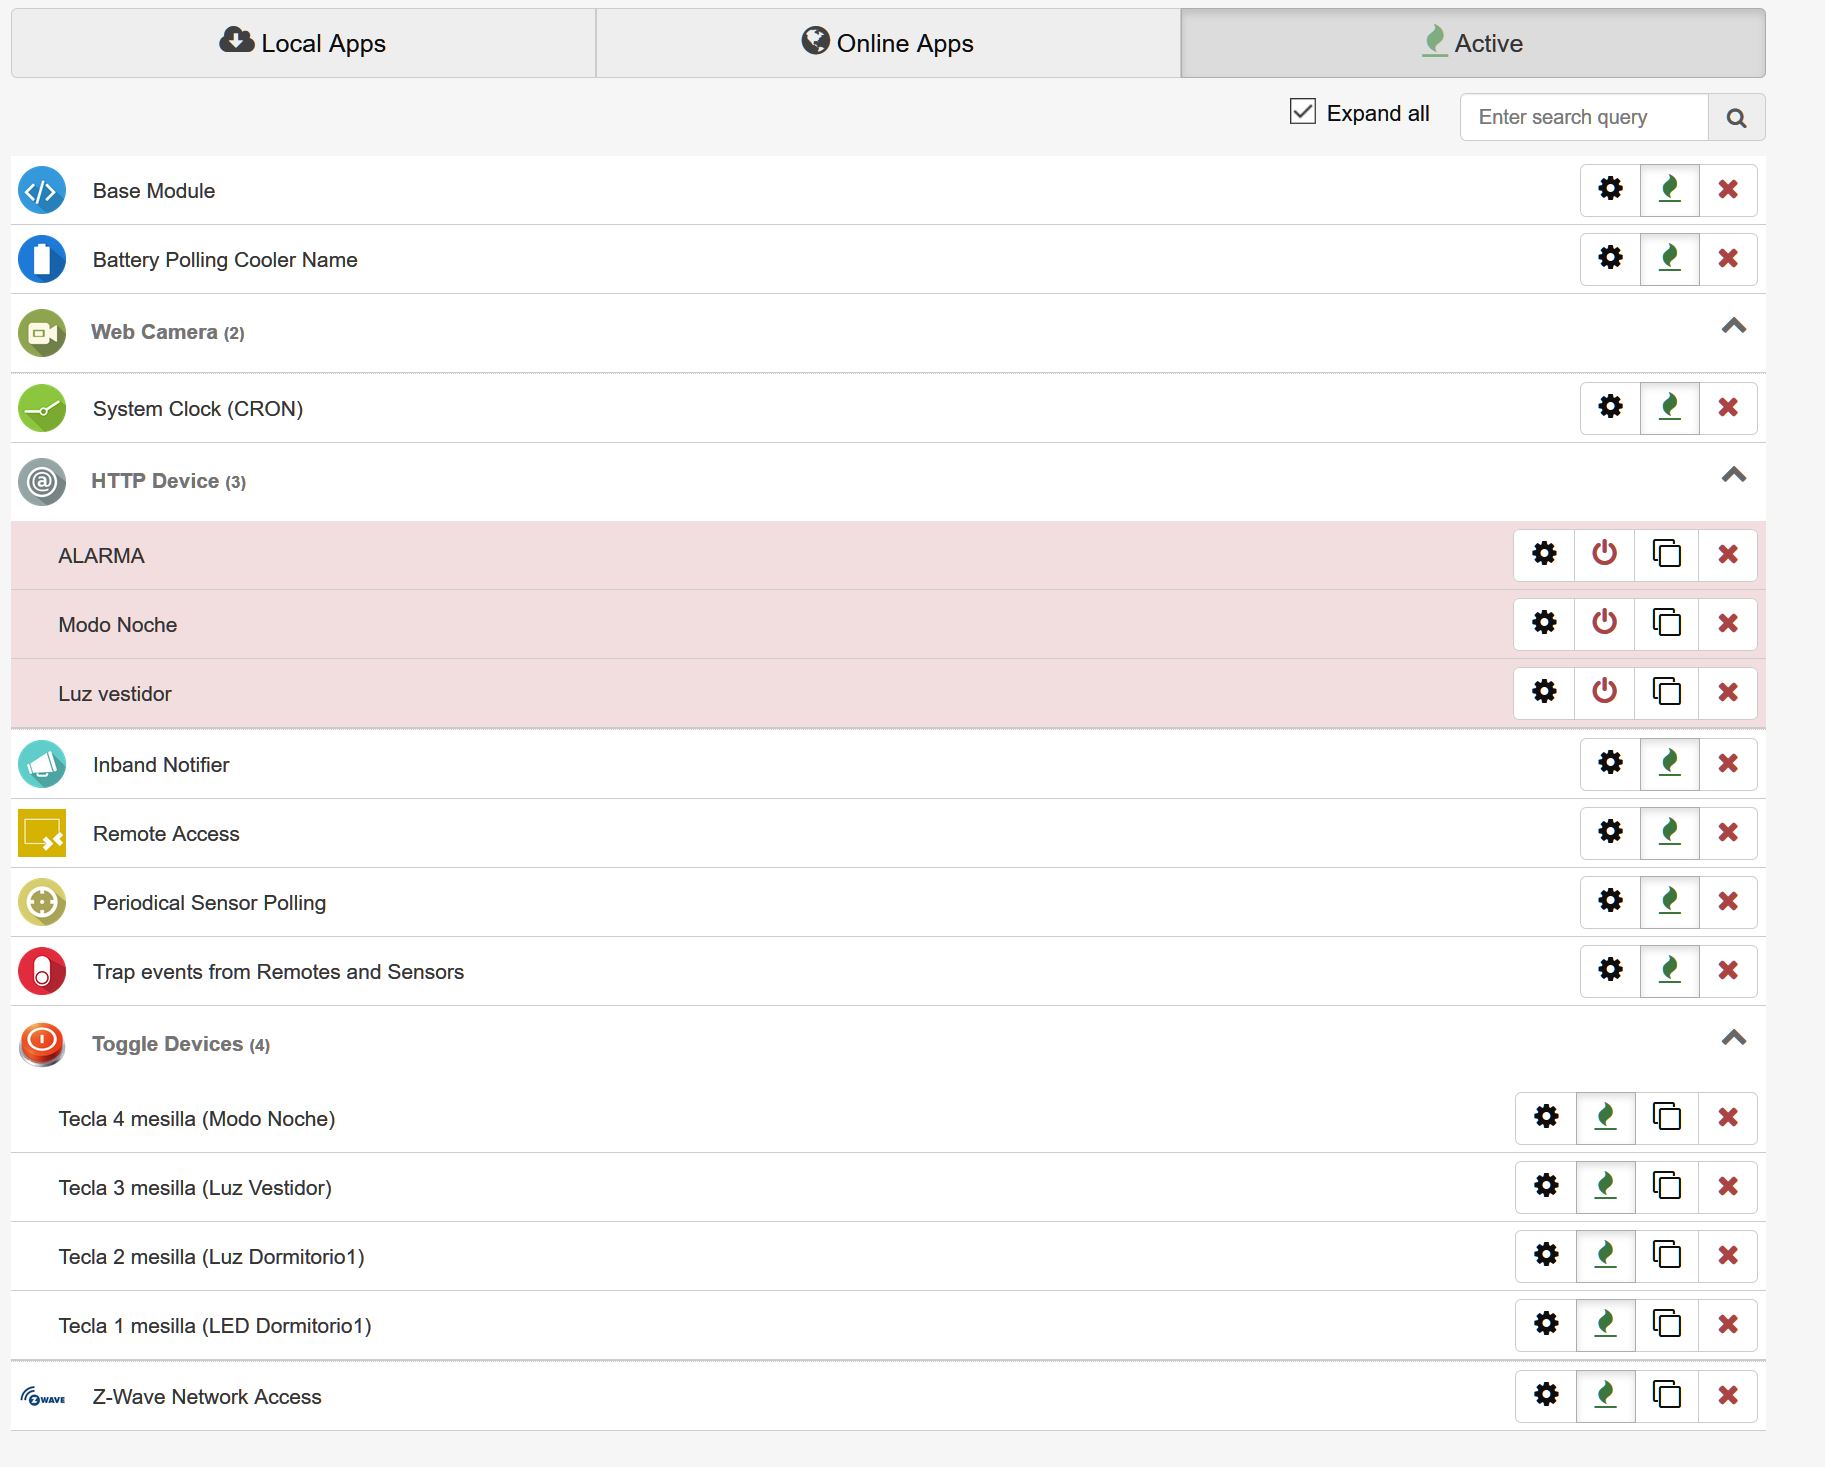Delete the Battery Polling Cooler Name app
Image resolution: width=1825 pixels, height=1467 pixels.
(1727, 259)
